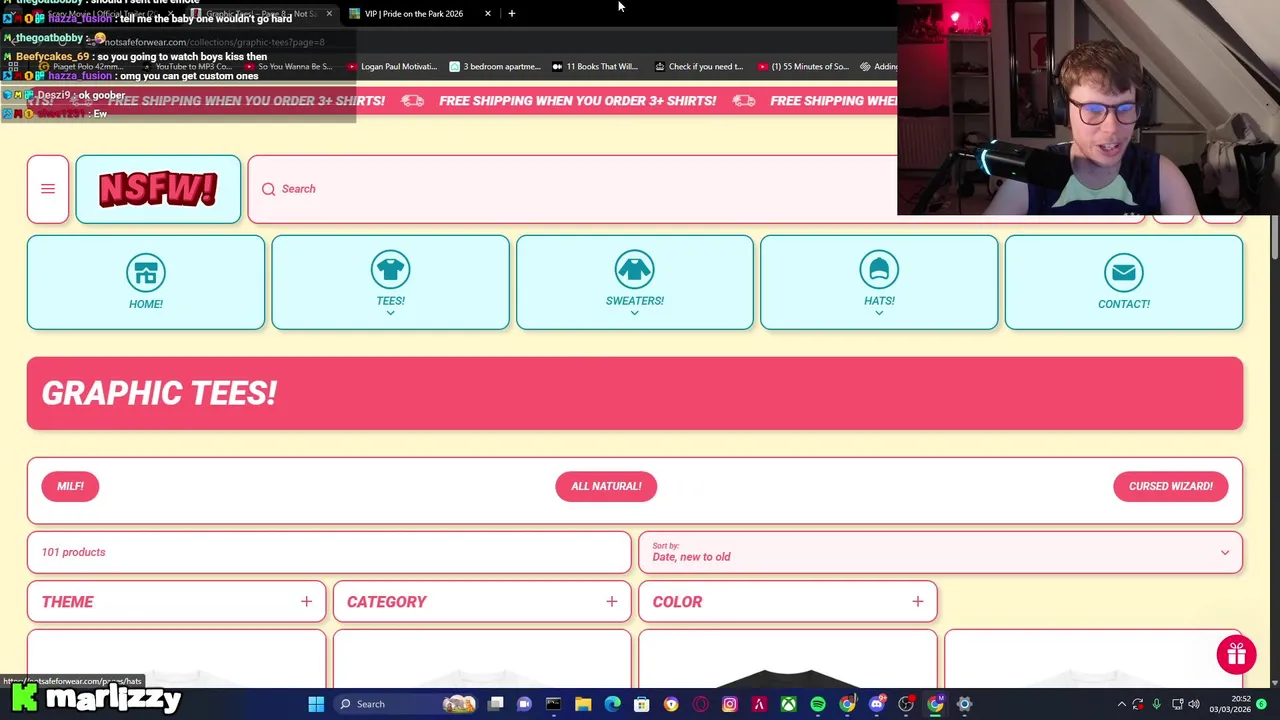Filter by the MILF! tag button
The image size is (1280, 720).
(x=70, y=486)
